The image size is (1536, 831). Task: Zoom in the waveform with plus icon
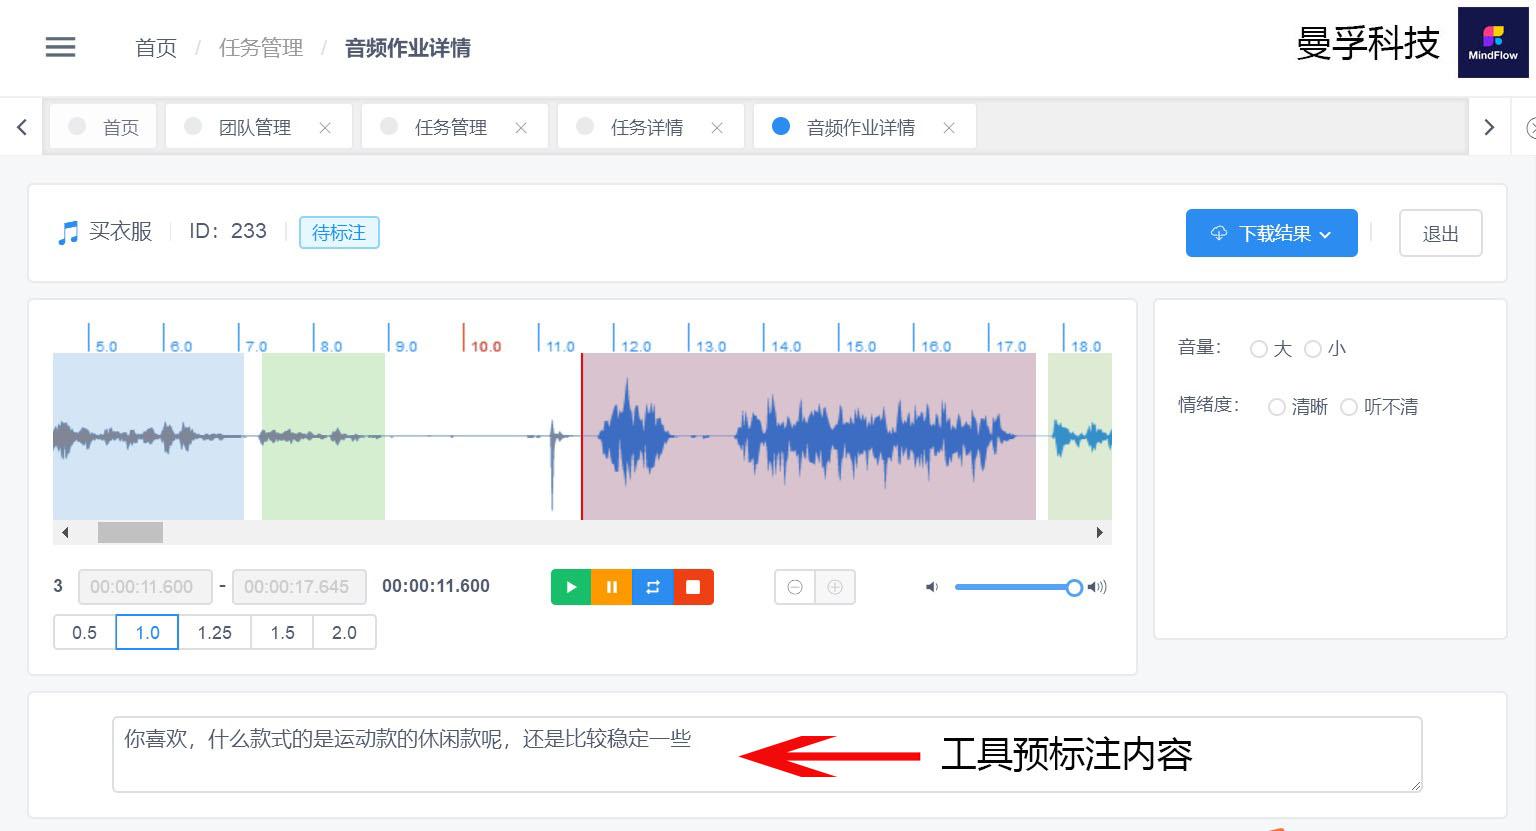point(835,587)
